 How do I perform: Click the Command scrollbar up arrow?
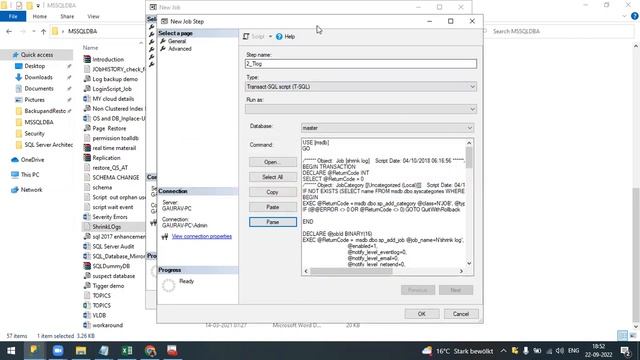click(x=469, y=143)
